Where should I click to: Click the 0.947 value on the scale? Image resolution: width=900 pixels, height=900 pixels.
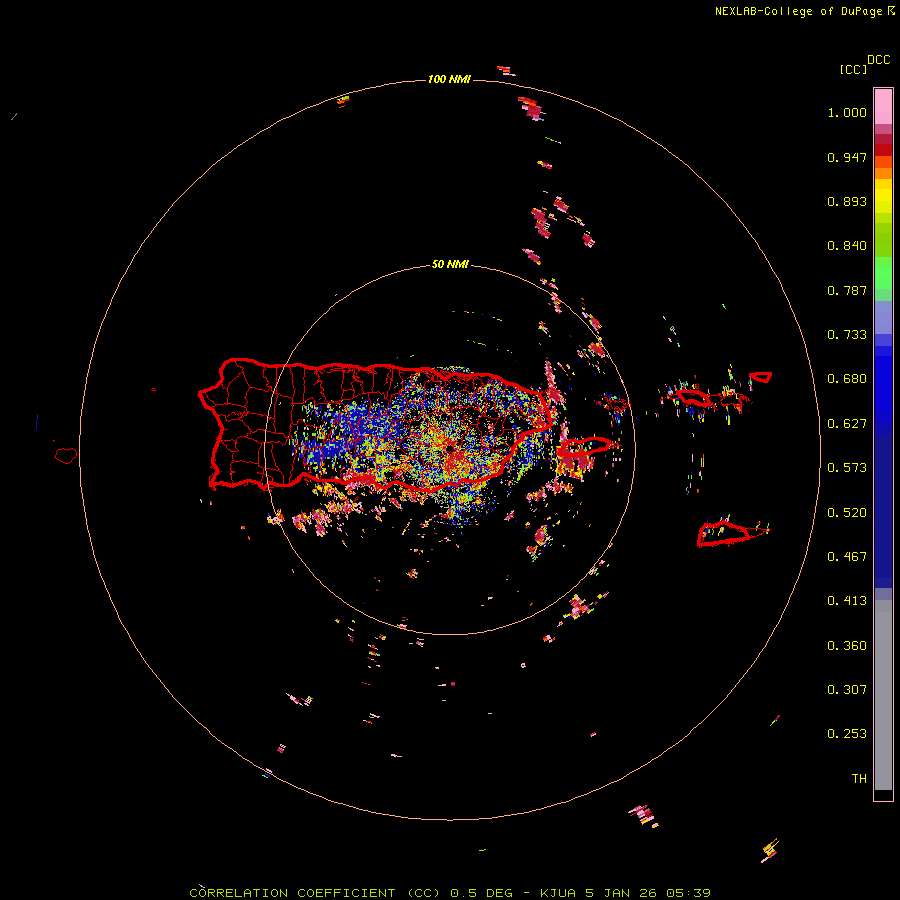pyautogui.click(x=847, y=157)
